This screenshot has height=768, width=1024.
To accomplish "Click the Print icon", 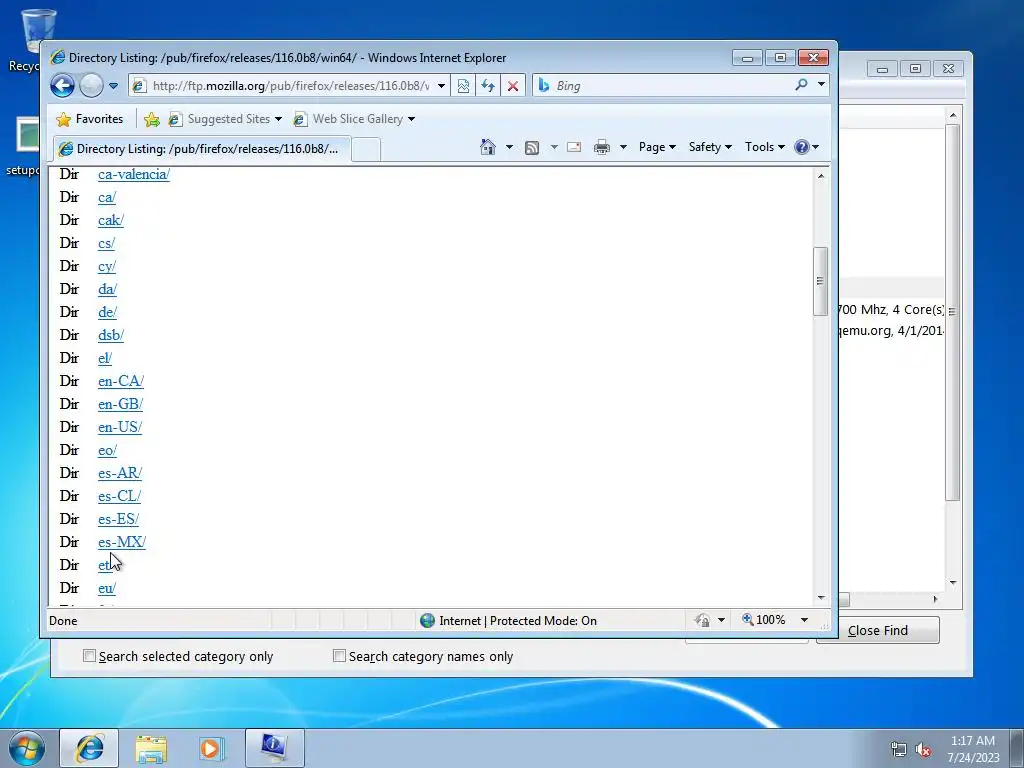I will click(x=601, y=147).
